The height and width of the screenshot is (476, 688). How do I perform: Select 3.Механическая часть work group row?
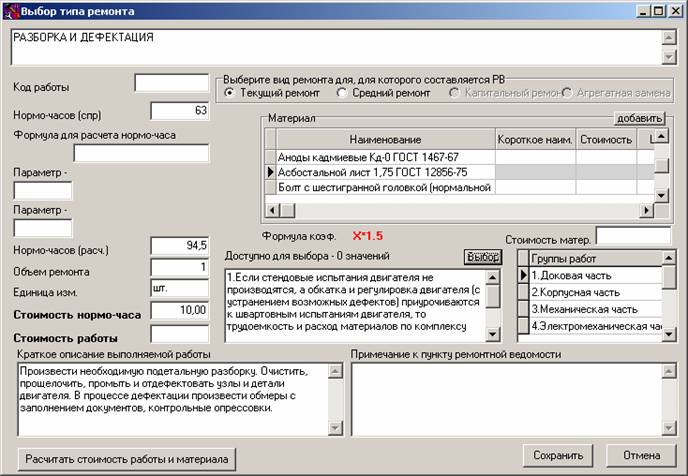tap(595, 309)
